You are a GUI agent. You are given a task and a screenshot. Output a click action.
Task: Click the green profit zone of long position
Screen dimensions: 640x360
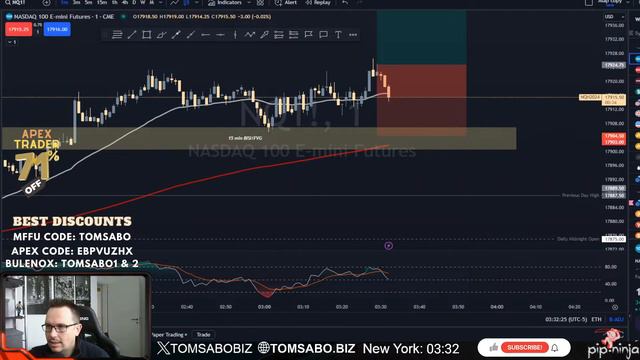click(422, 38)
